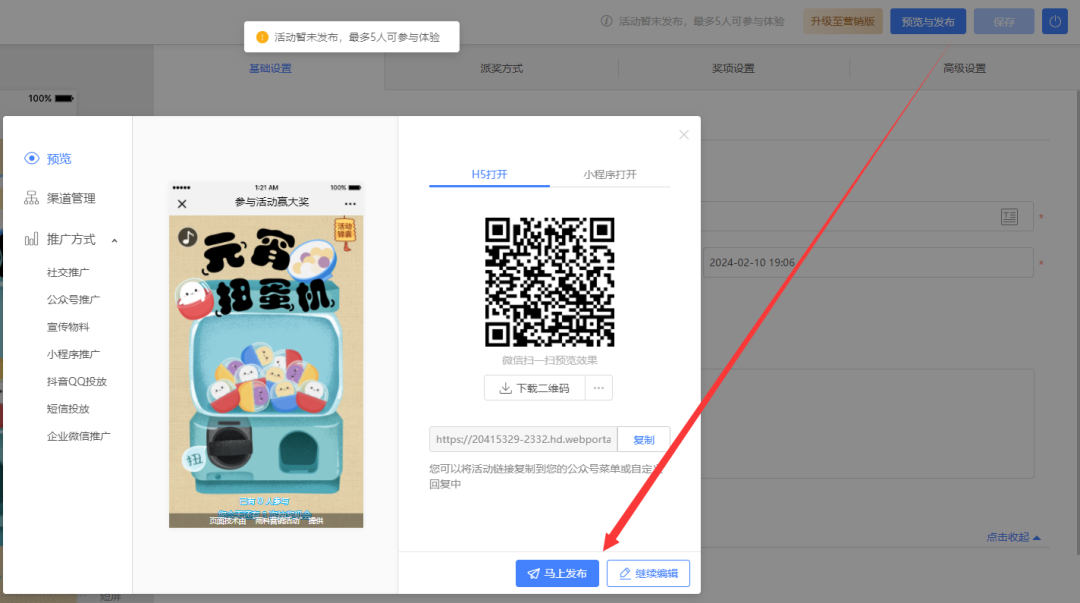The image size is (1080, 603).
Task: Click the power icon button in top bar
Action: pos(1054,21)
